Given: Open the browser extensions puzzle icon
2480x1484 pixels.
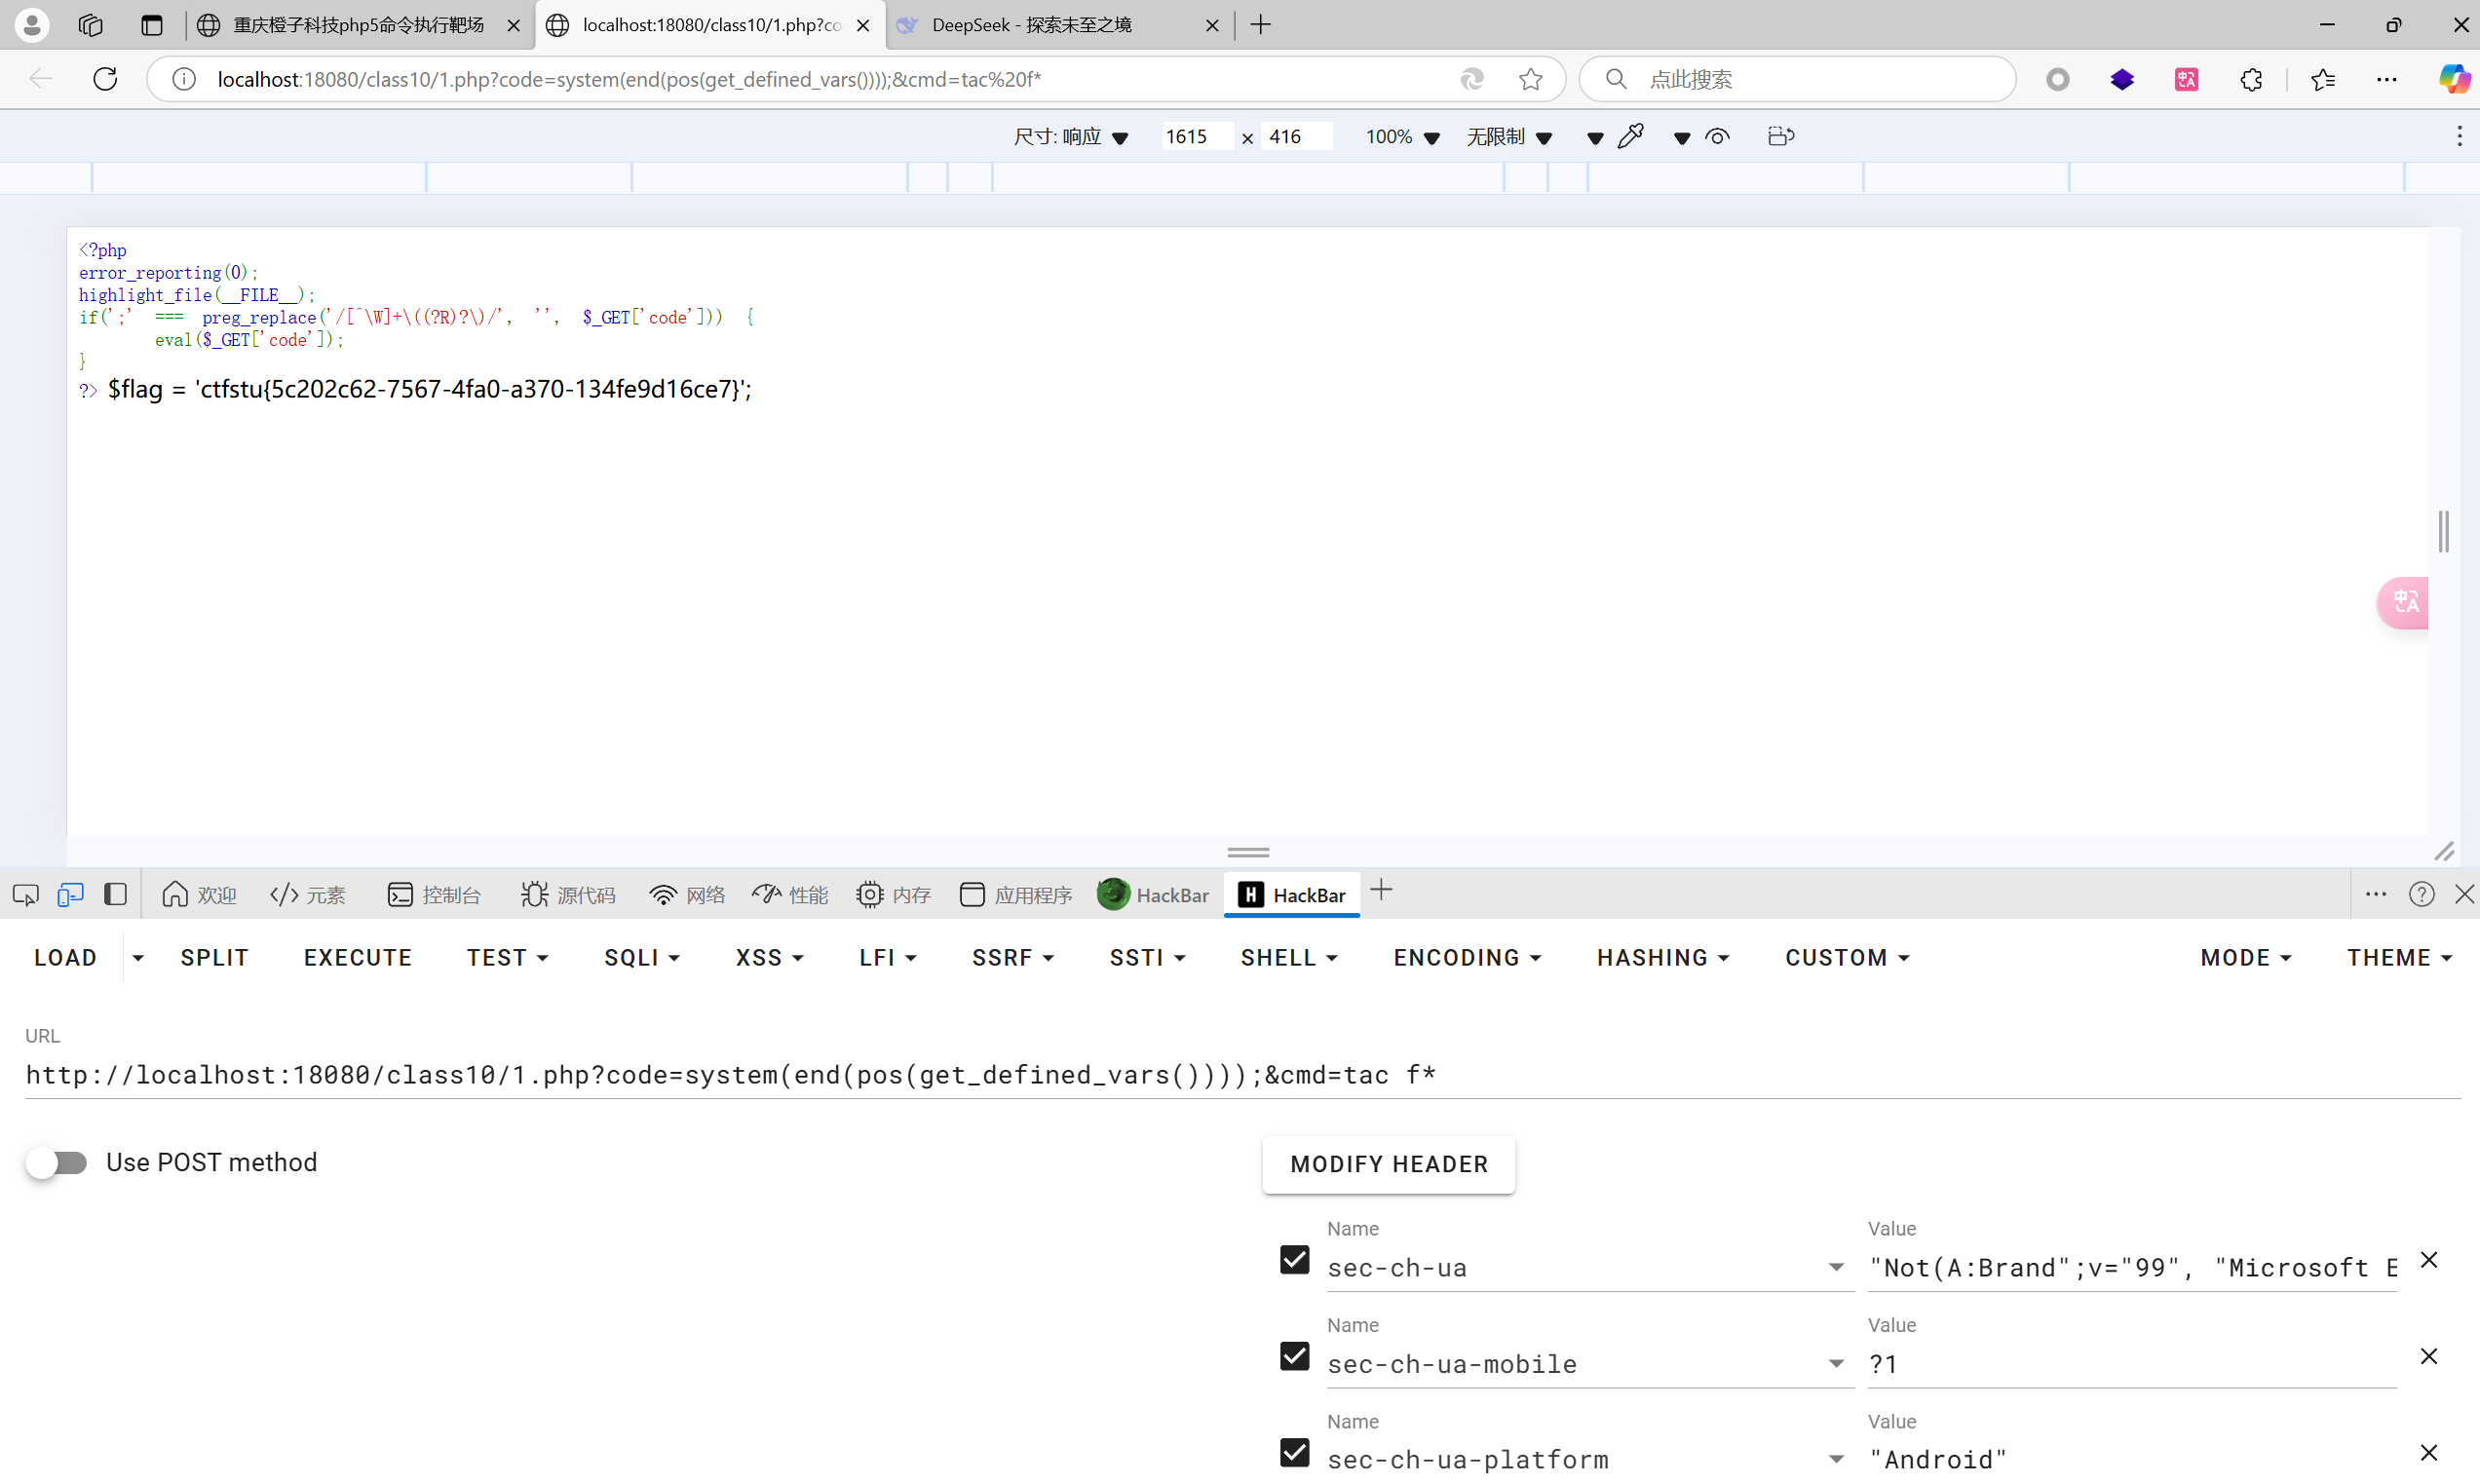Looking at the screenshot, I should [2251, 79].
